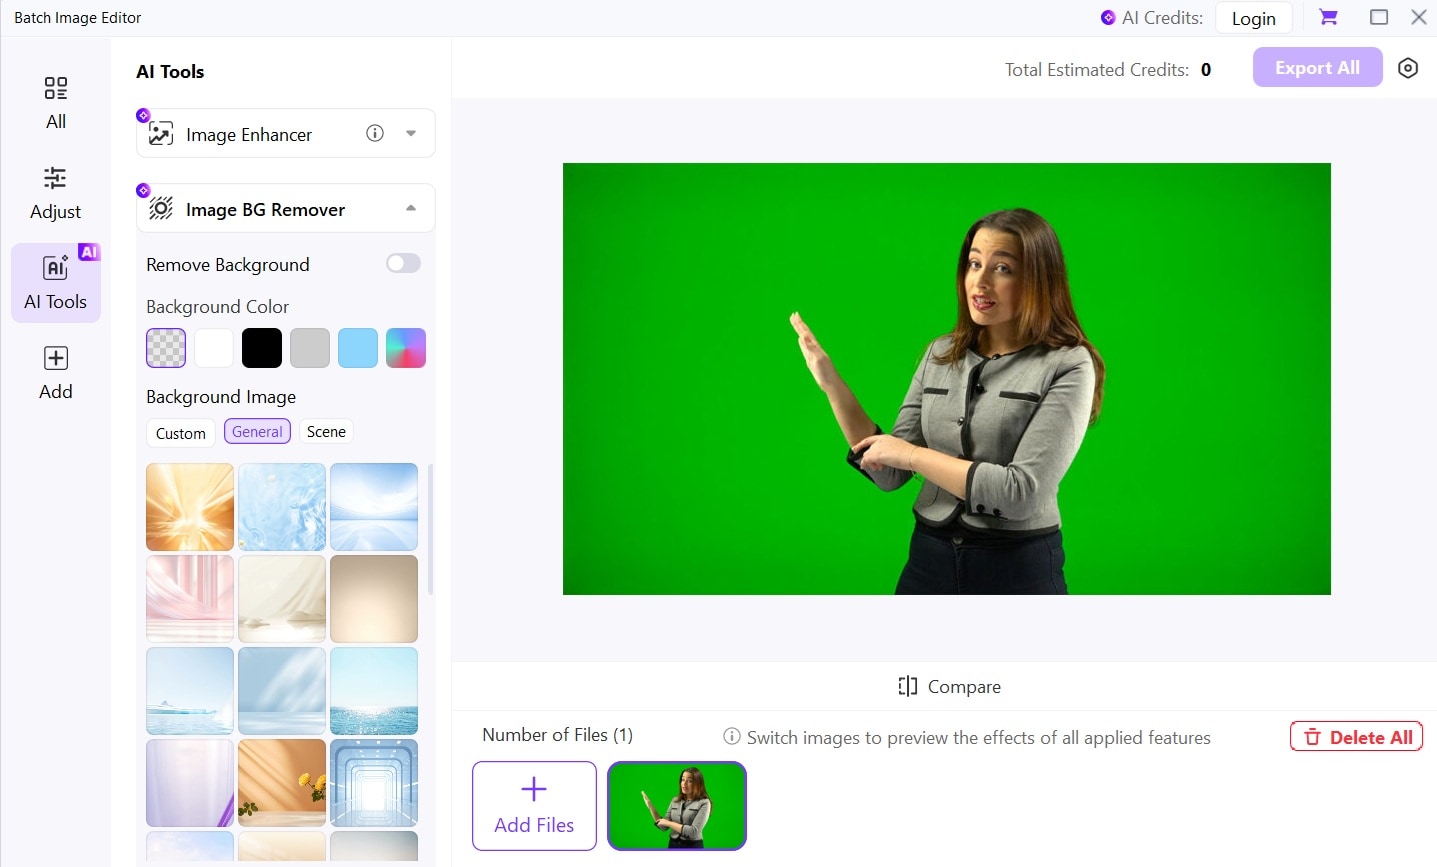The width and height of the screenshot is (1437, 867).
Task: Click the AI Tools panel heading
Action: [170, 72]
